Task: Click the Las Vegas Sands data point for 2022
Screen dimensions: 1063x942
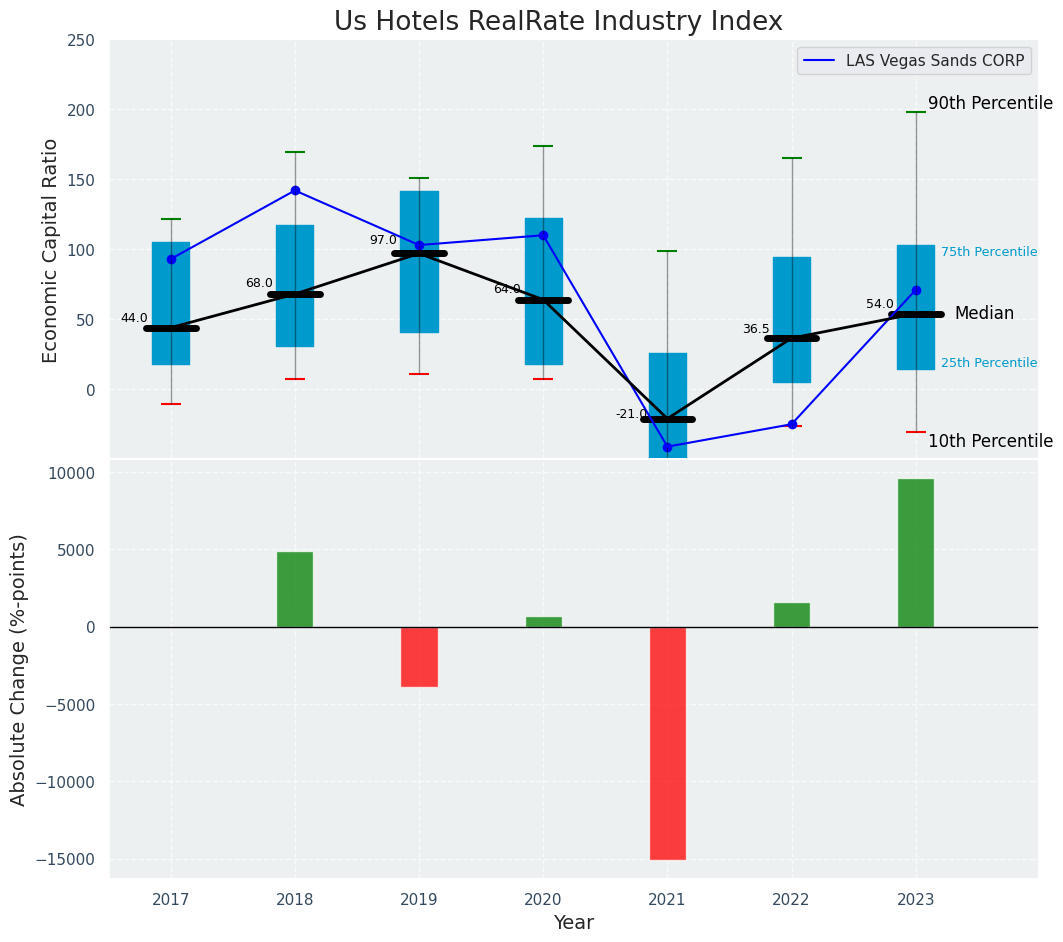Action: point(792,425)
